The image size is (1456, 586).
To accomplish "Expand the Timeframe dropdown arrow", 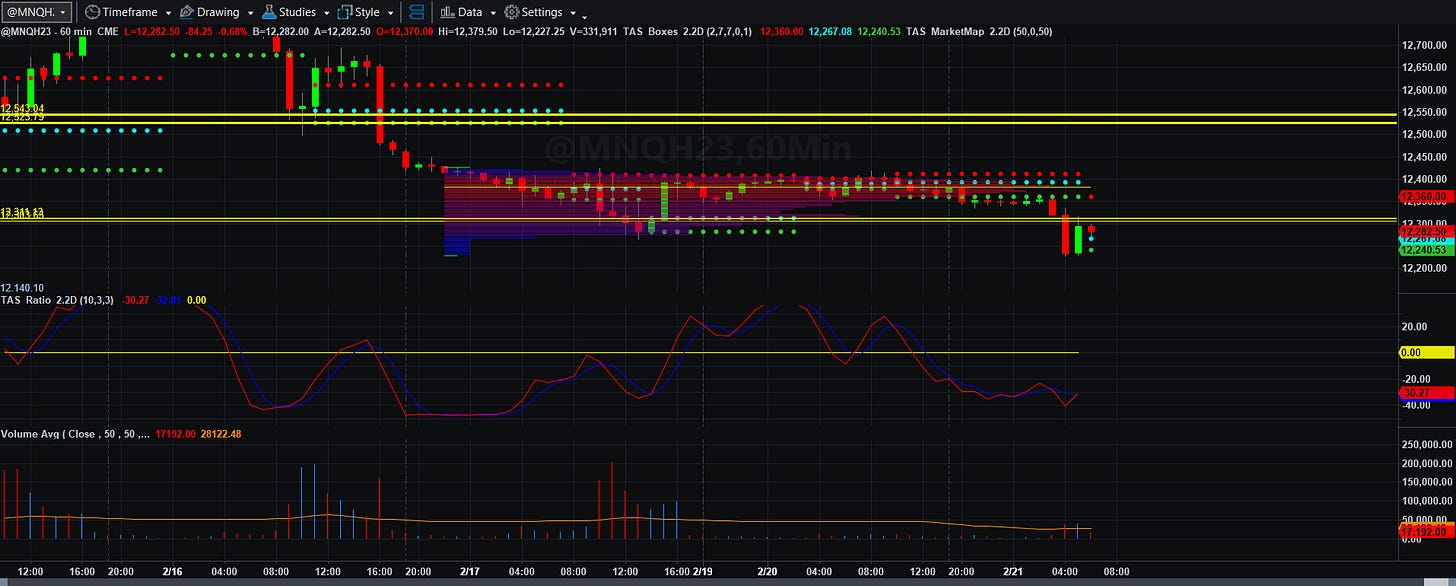I will (167, 13).
